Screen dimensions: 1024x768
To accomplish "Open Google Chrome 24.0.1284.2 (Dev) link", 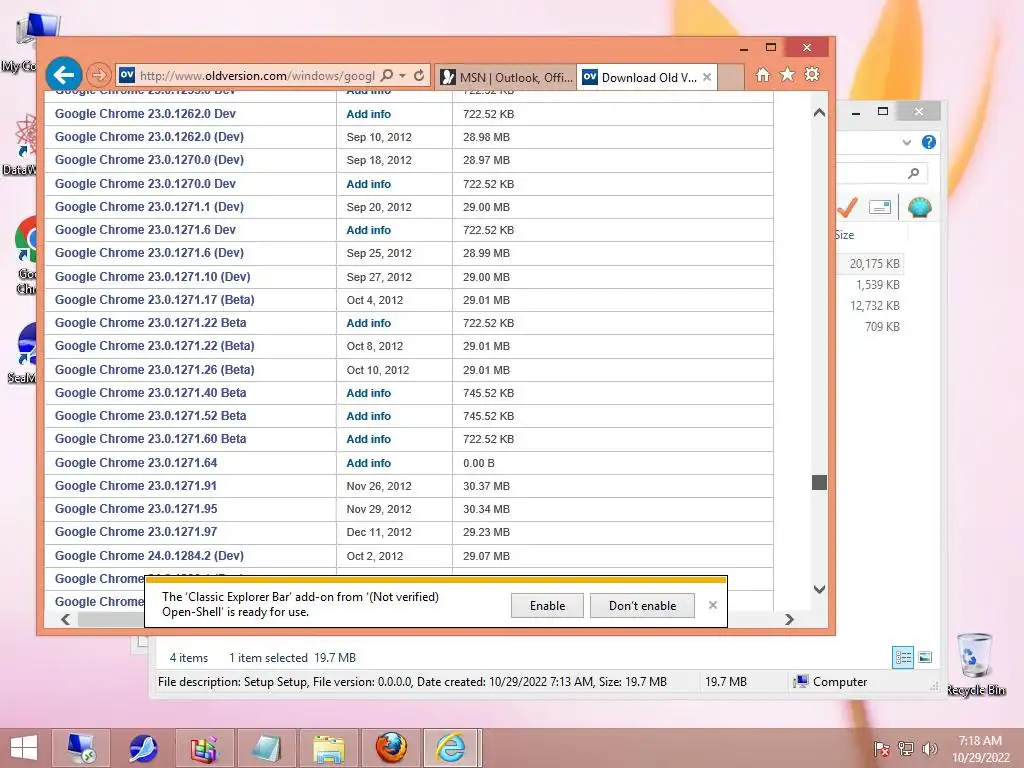I will click(149, 556).
